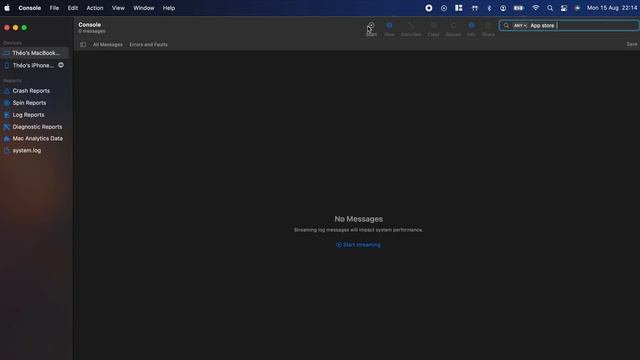Filter by Errors and Faults

[148, 44]
